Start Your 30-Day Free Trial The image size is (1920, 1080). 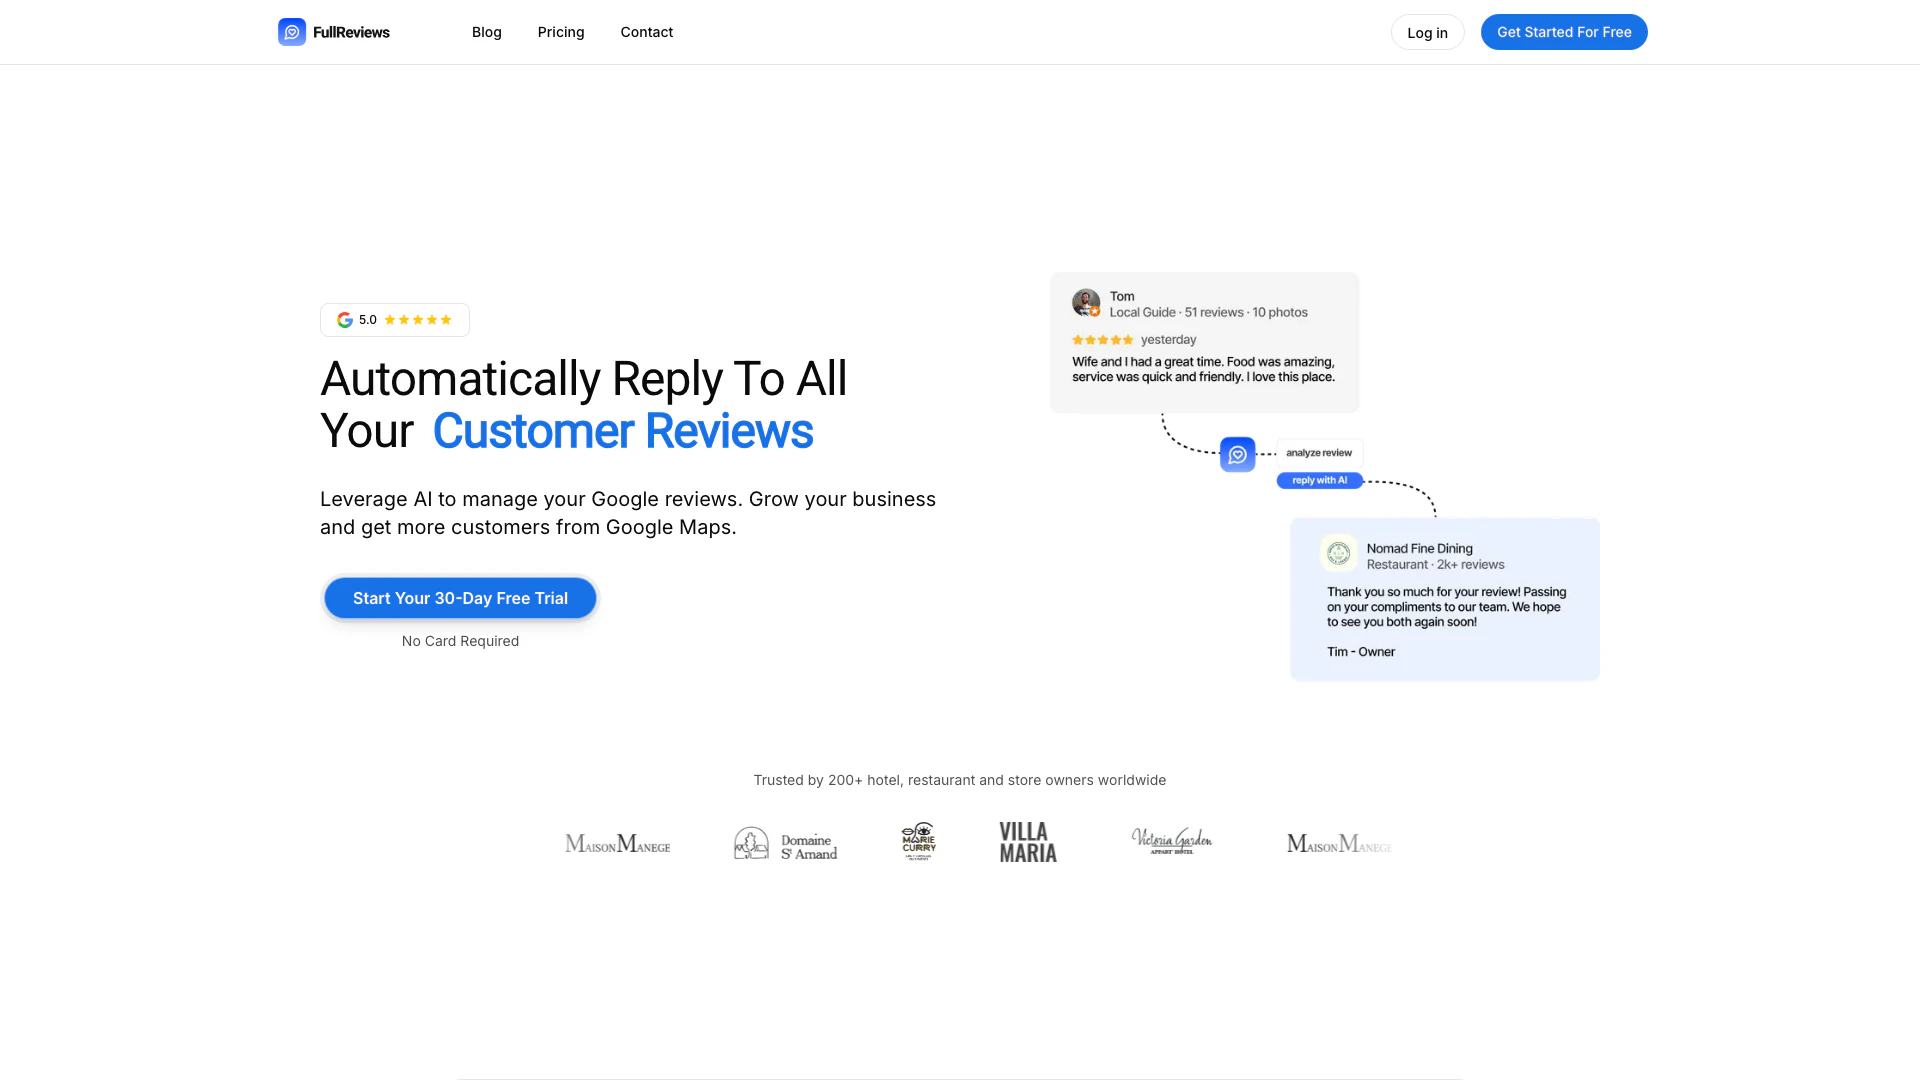coord(460,598)
